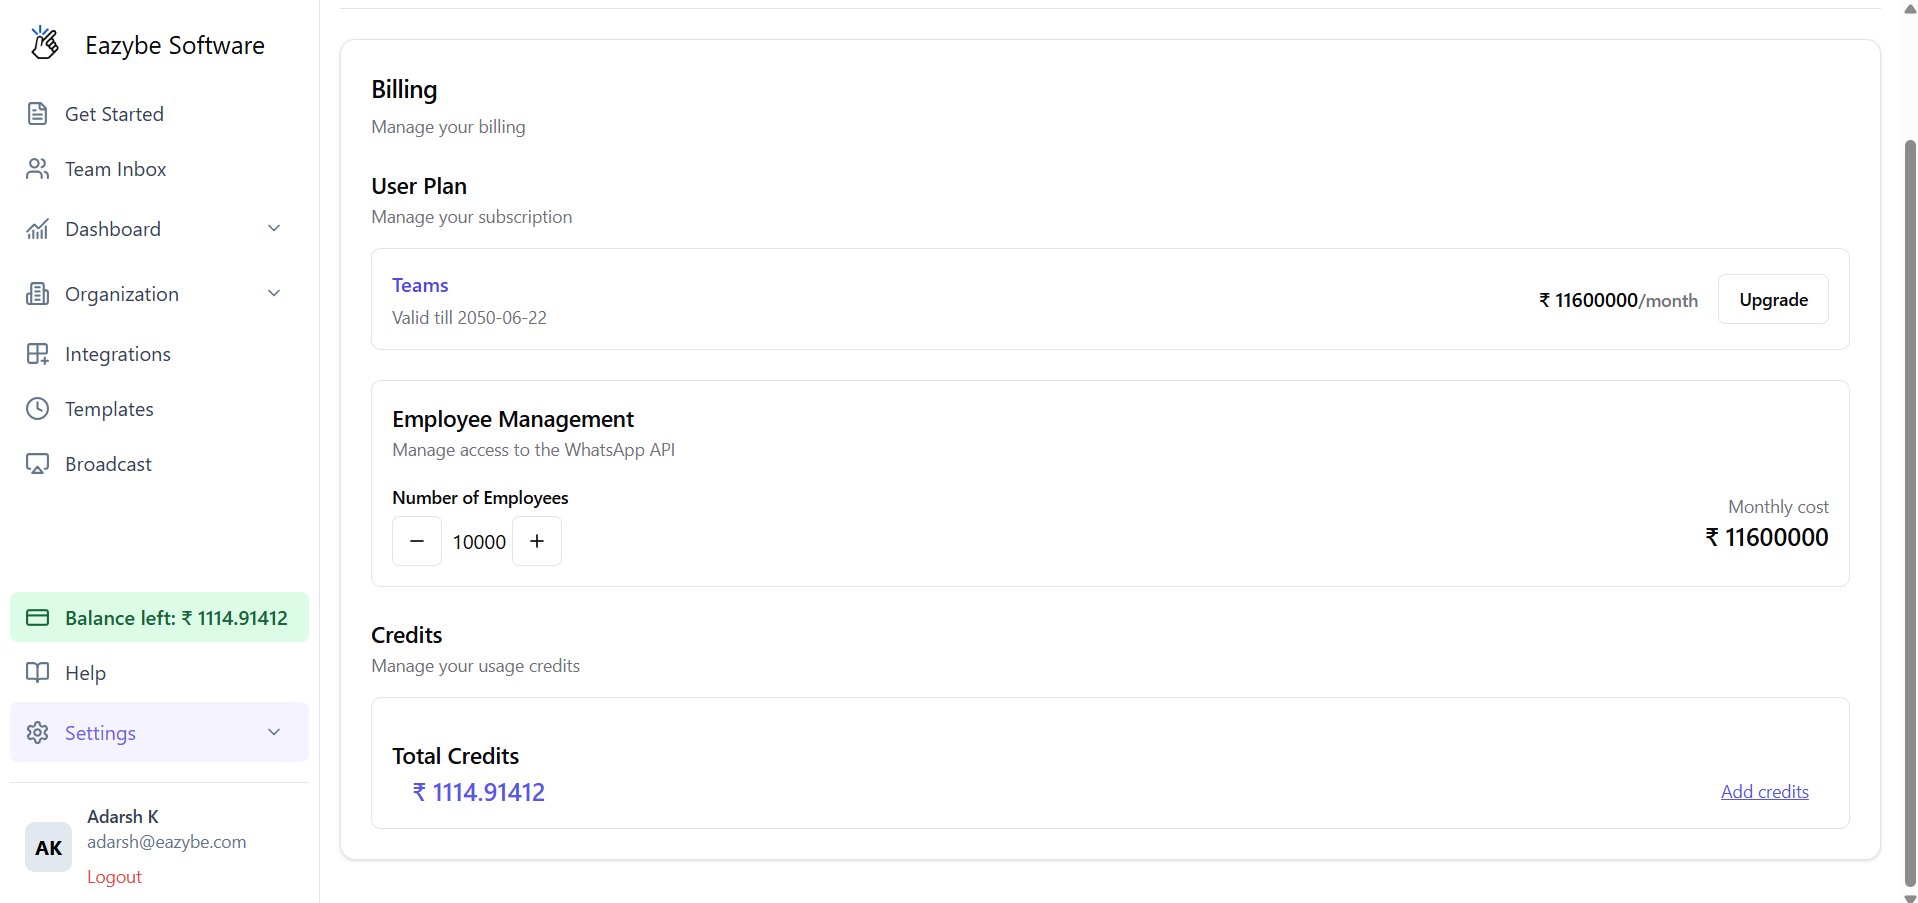Click the Broadcast screen icon
1918x903 pixels.
click(x=37, y=464)
